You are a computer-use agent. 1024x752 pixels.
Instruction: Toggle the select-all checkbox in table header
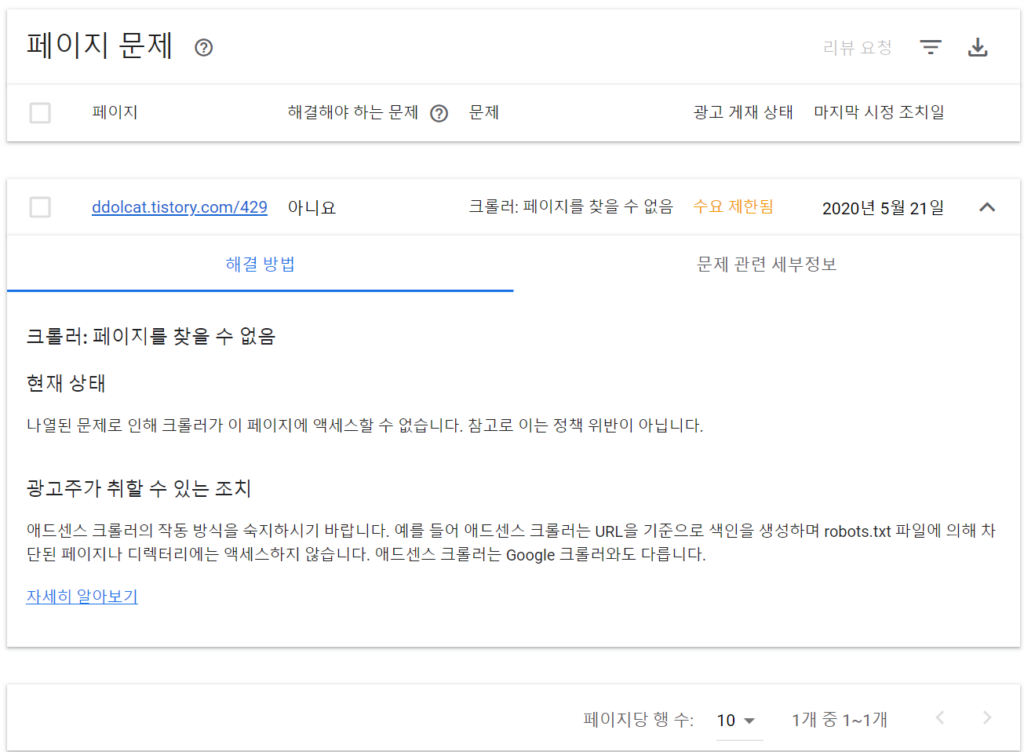40,113
